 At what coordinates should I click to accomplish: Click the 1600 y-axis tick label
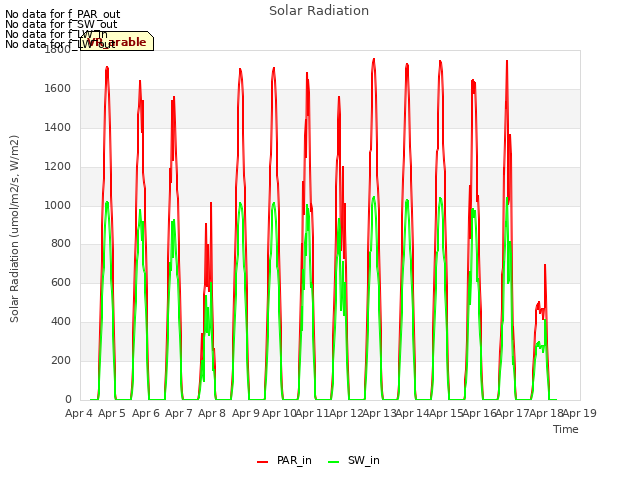pos(58,89)
